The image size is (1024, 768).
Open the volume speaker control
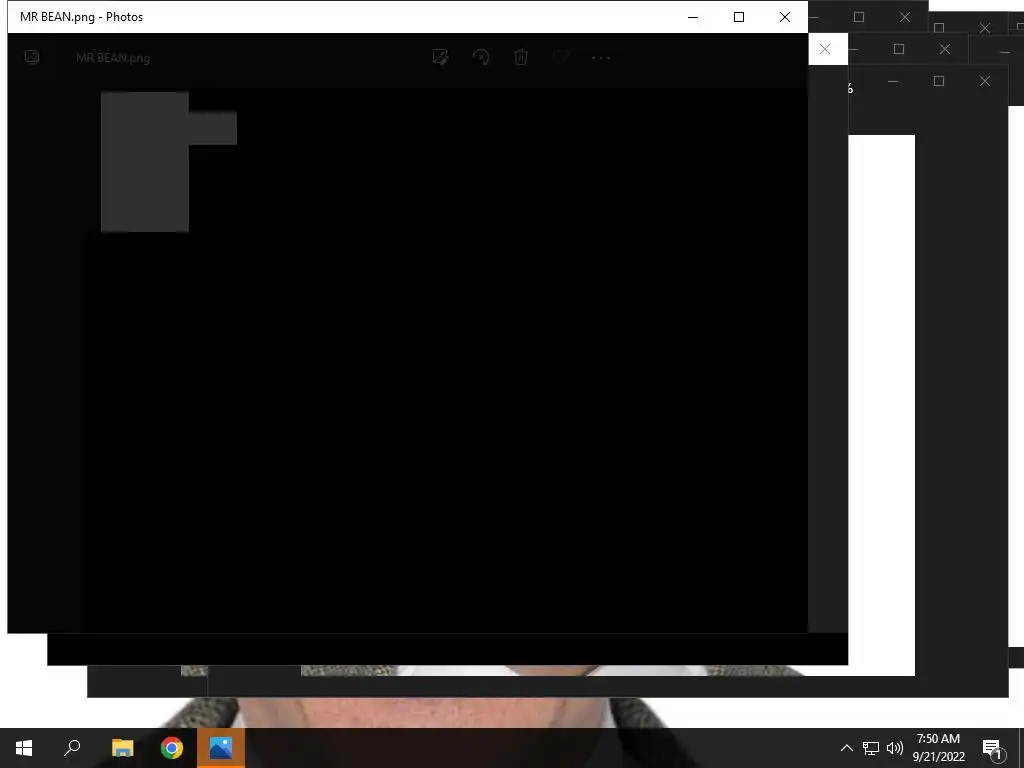pos(895,748)
